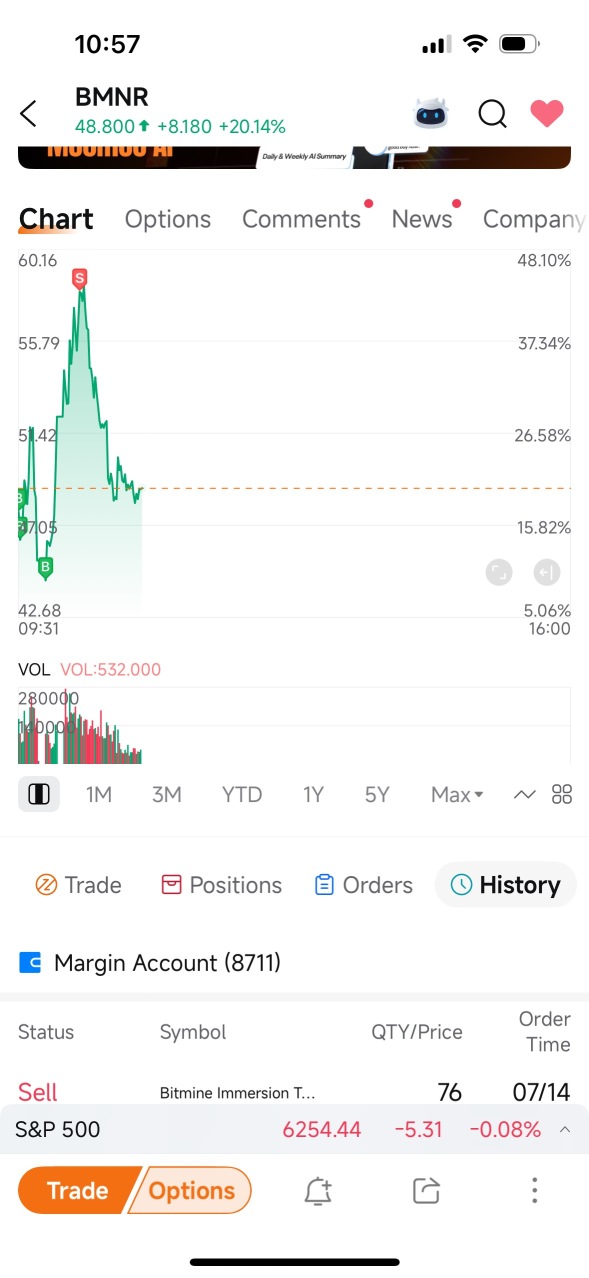
Task: Tap the chart jump-to-latest arrow icon
Action: click(547, 572)
